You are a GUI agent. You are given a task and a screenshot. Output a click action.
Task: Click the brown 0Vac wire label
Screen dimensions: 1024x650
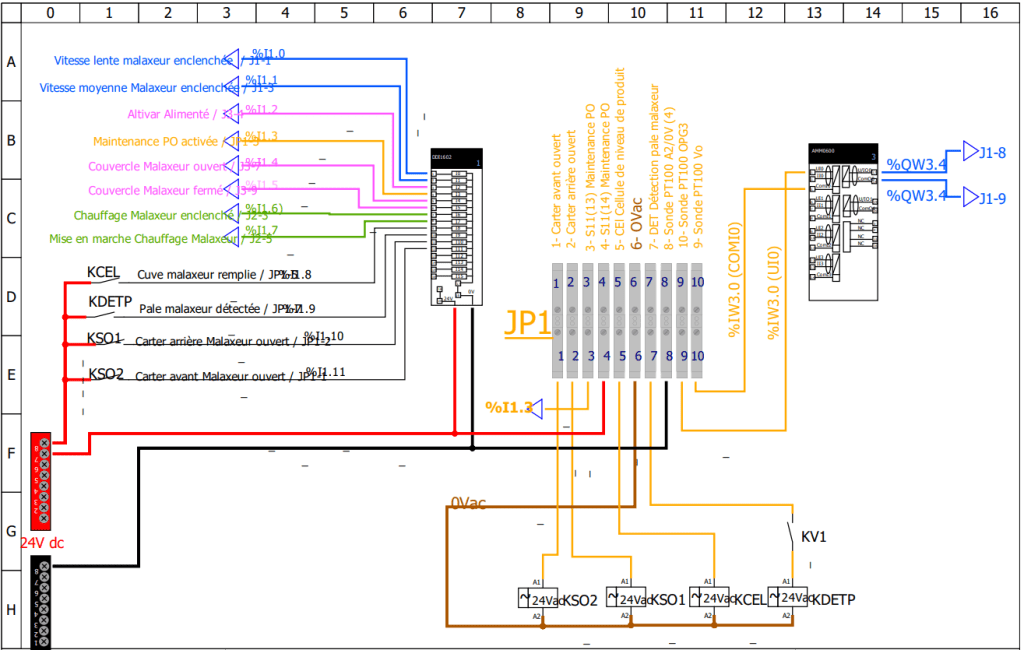(468, 502)
